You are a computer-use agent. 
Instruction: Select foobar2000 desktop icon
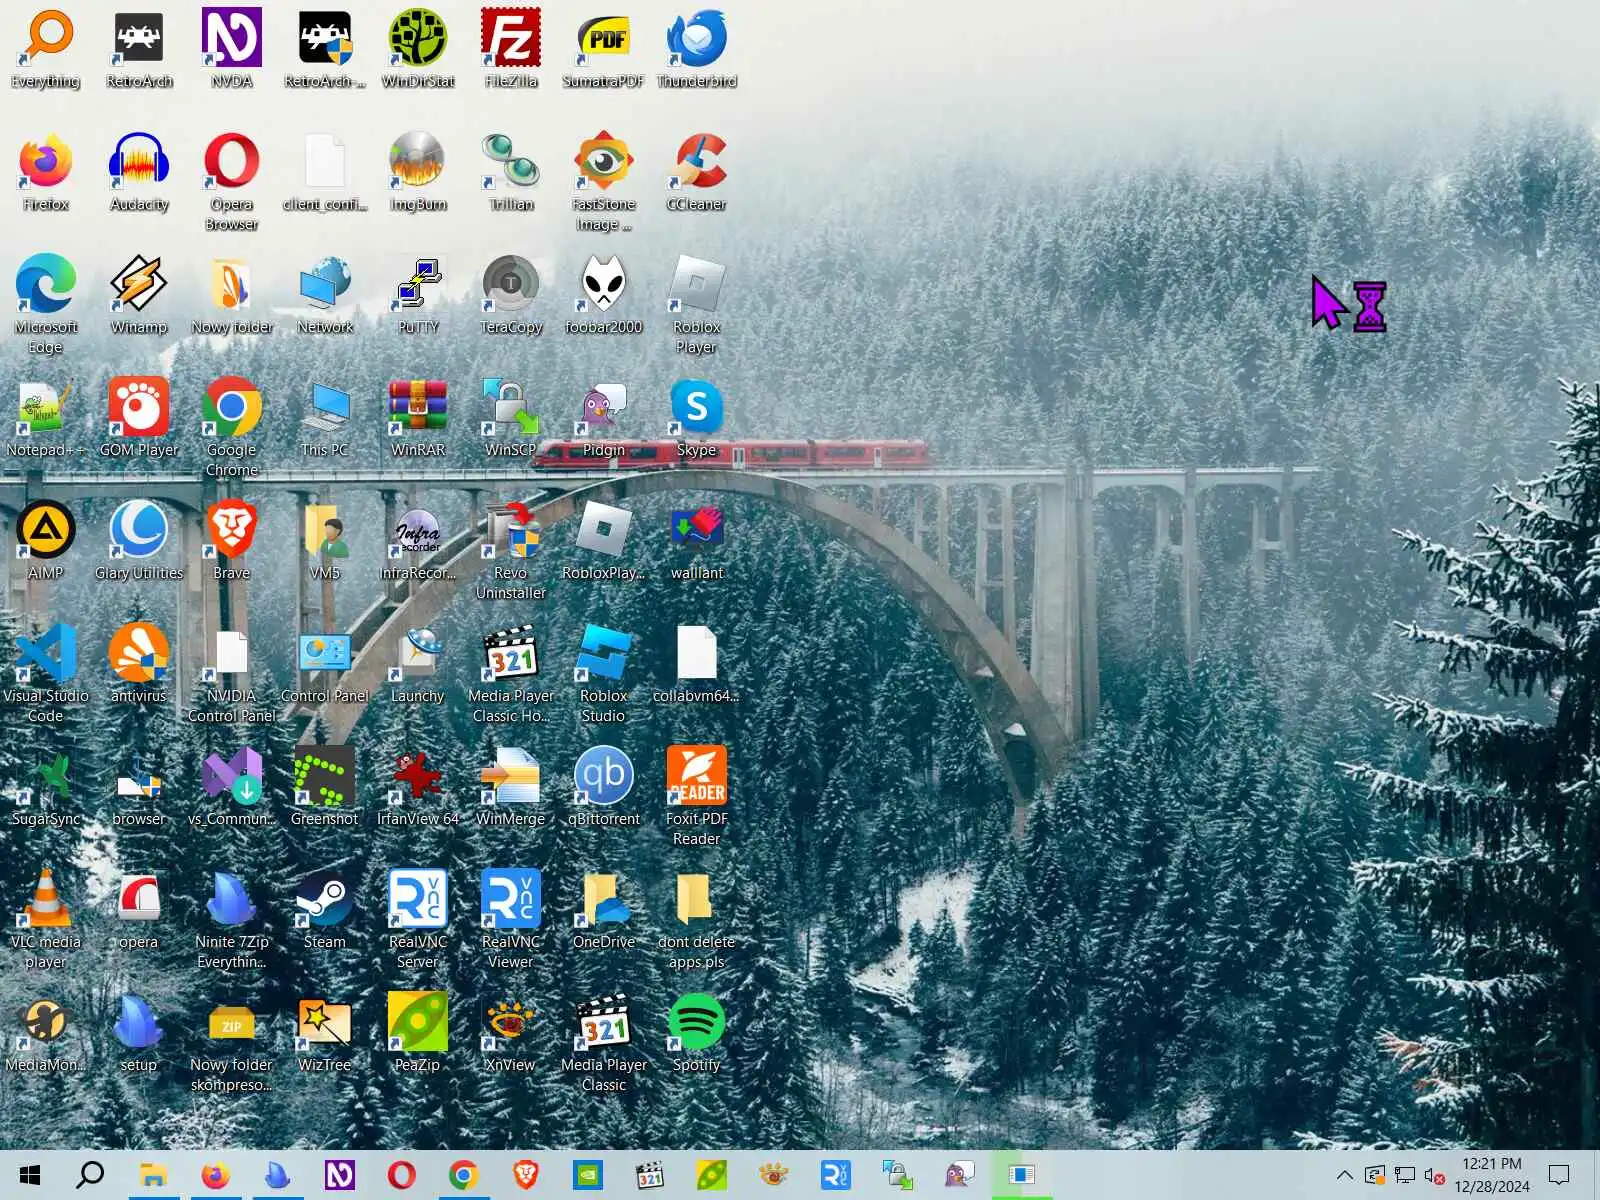(x=604, y=294)
